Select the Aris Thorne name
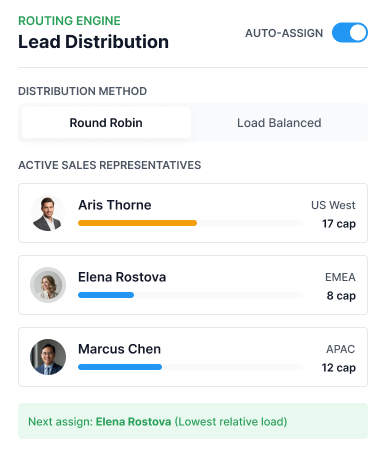The height and width of the screenshot is (454, 390). 115,205
